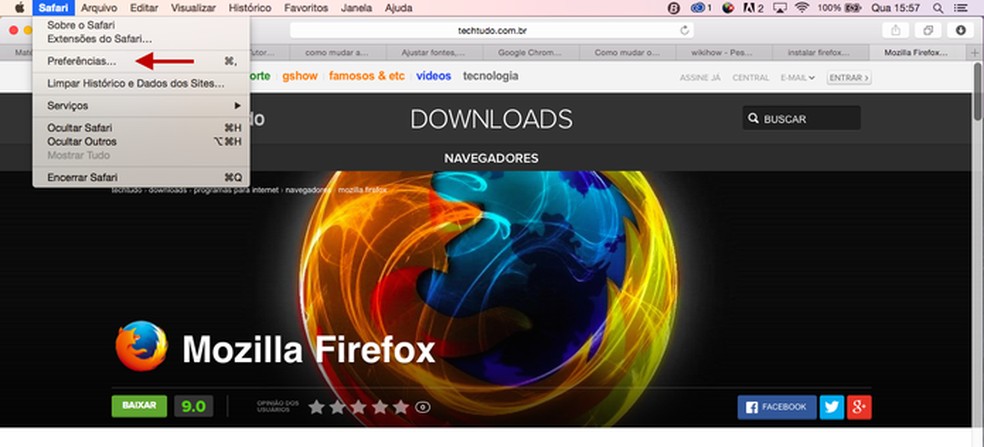This screenshot has width=984, height=447.
Task: Click the NAVEGADORES category heading
Action: [x=491, y=158]
